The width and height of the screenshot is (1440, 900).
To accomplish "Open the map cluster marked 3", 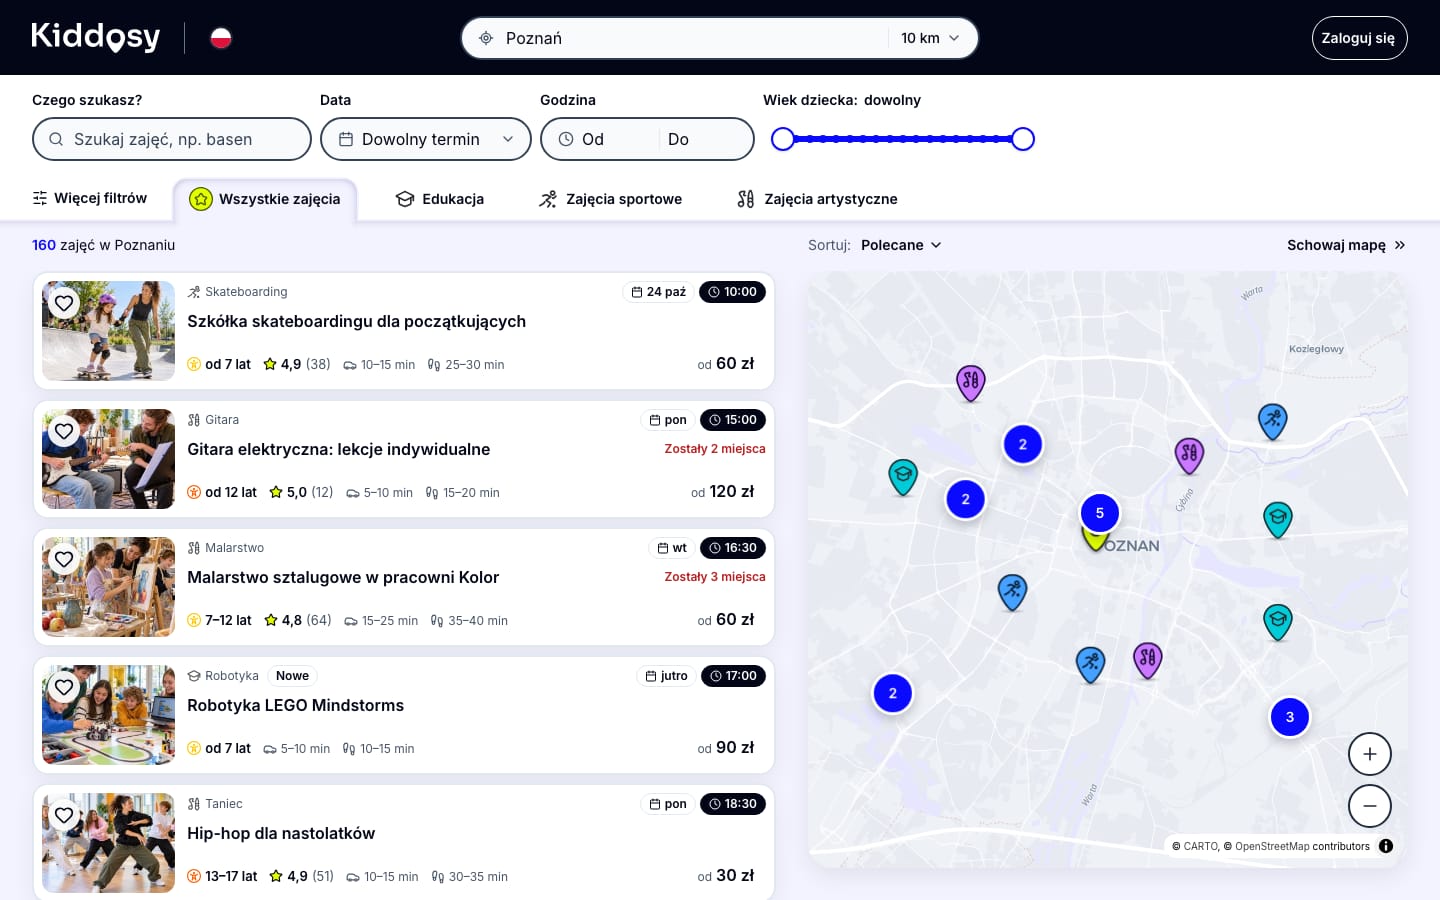I will 1290,717.
